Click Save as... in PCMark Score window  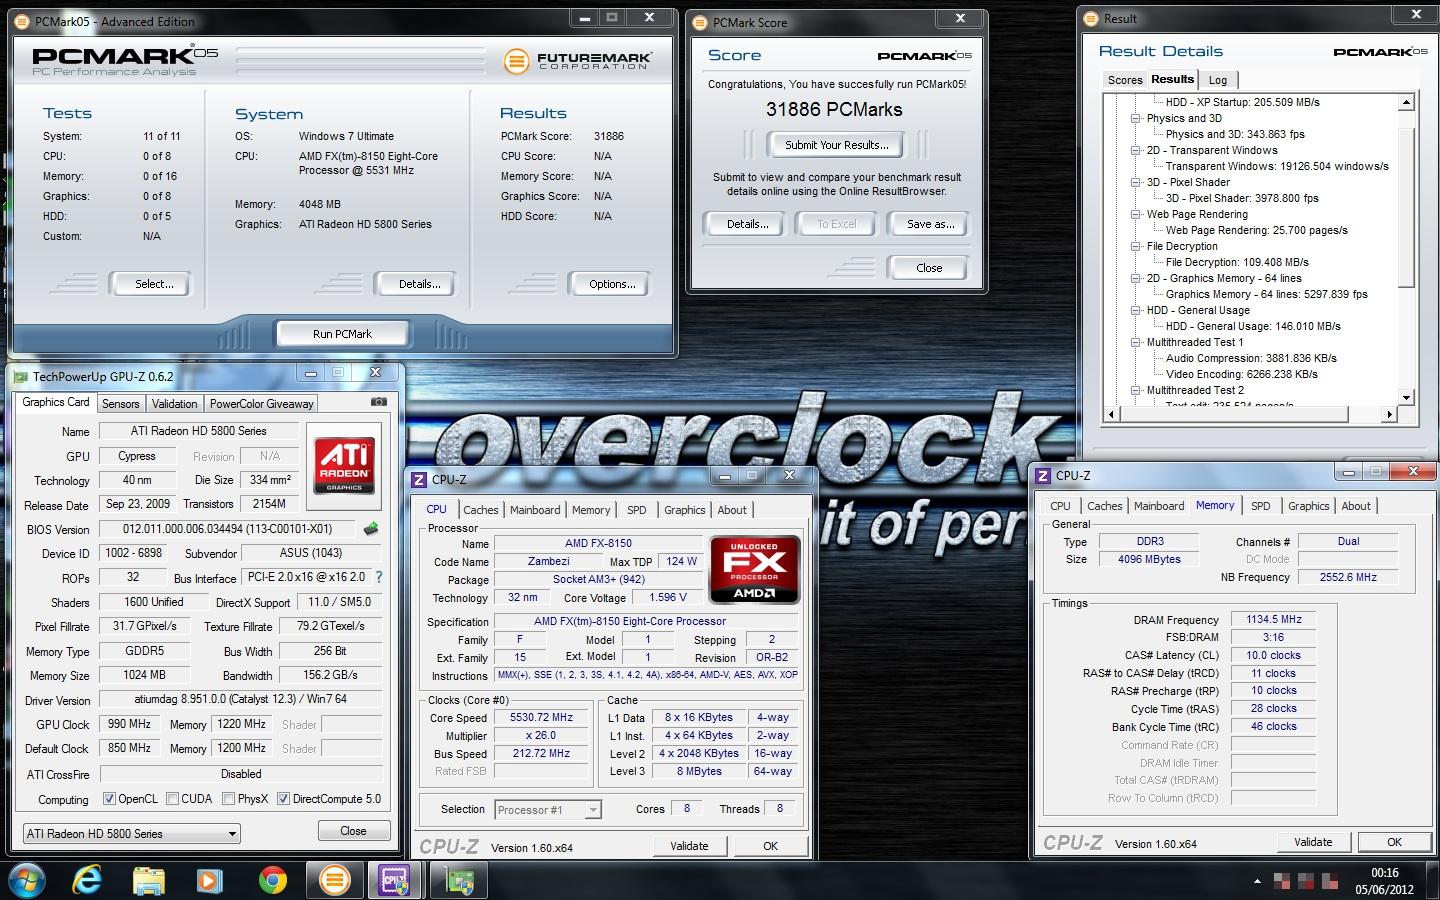tap(930, 224)
